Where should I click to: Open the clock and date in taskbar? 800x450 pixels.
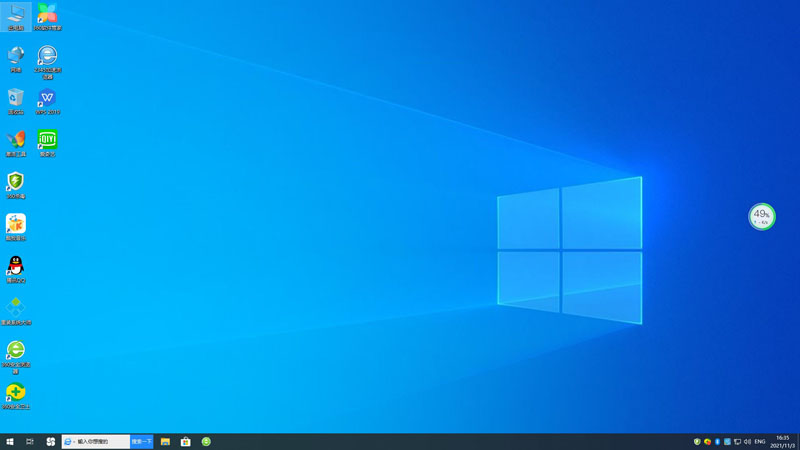[782, 441]
